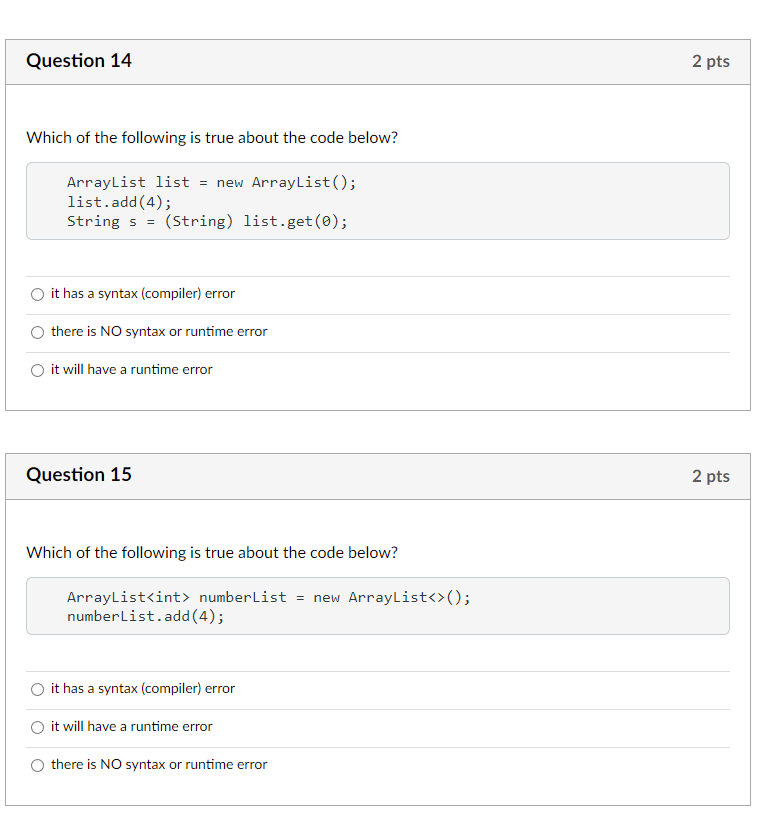Click the code block containing numberList.add(4)
The width and height of the screenshot is (762, 819).
(378, 606)
